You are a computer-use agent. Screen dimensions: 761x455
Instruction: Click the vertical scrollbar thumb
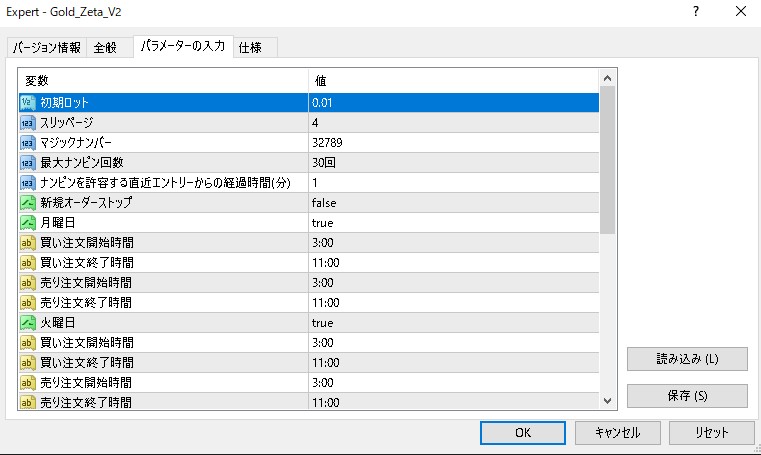click(607, 160)
